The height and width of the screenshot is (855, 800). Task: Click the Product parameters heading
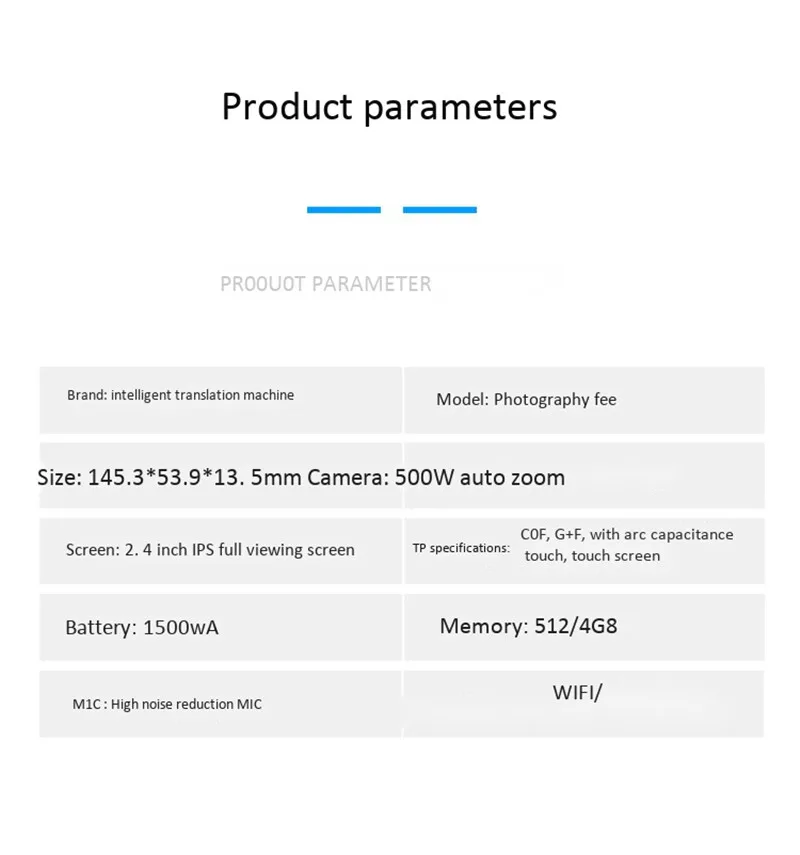tap(389, 107)
